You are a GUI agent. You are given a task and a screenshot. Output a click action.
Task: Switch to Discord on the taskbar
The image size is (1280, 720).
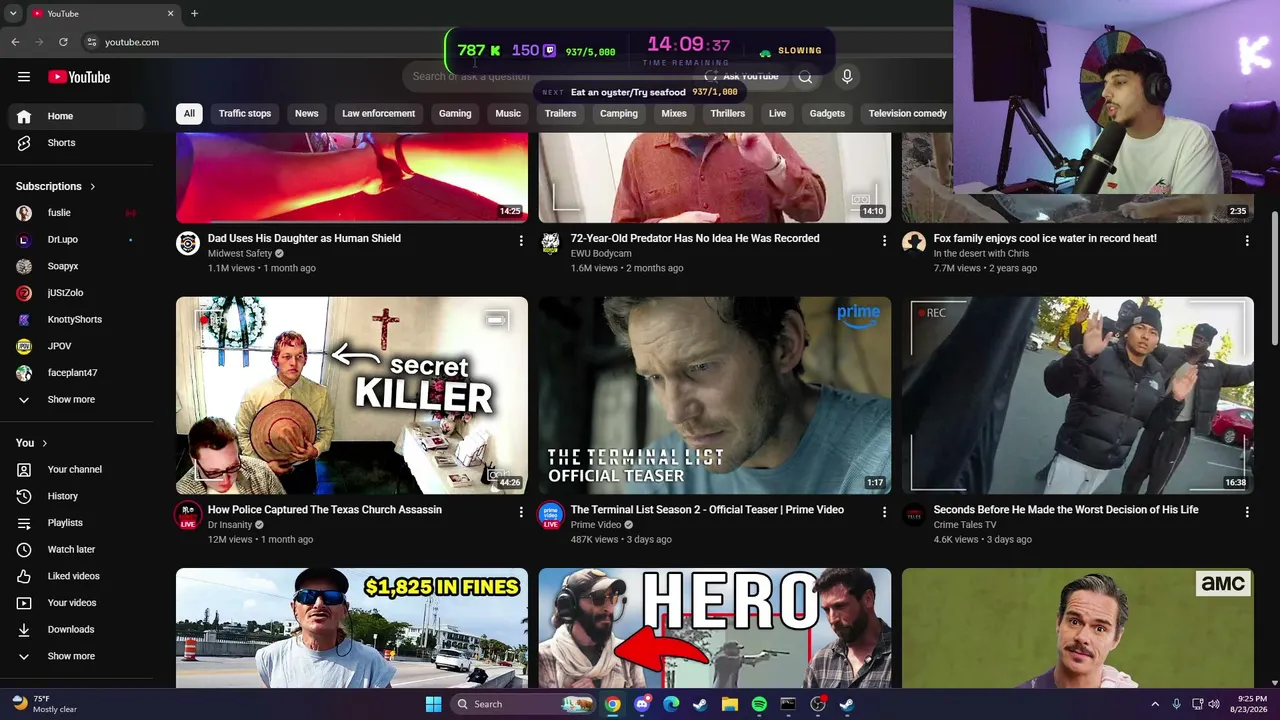[x=642, y=704]
